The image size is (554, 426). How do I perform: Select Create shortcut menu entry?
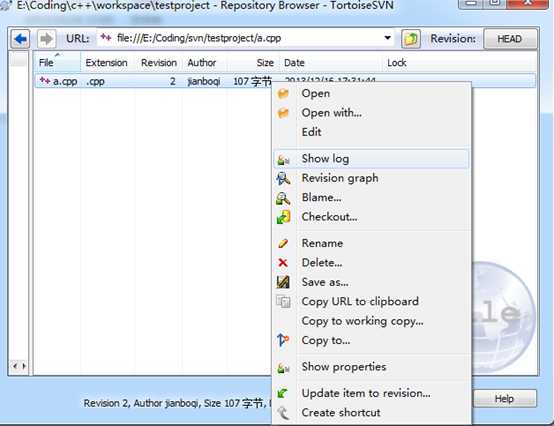[371, 413]
